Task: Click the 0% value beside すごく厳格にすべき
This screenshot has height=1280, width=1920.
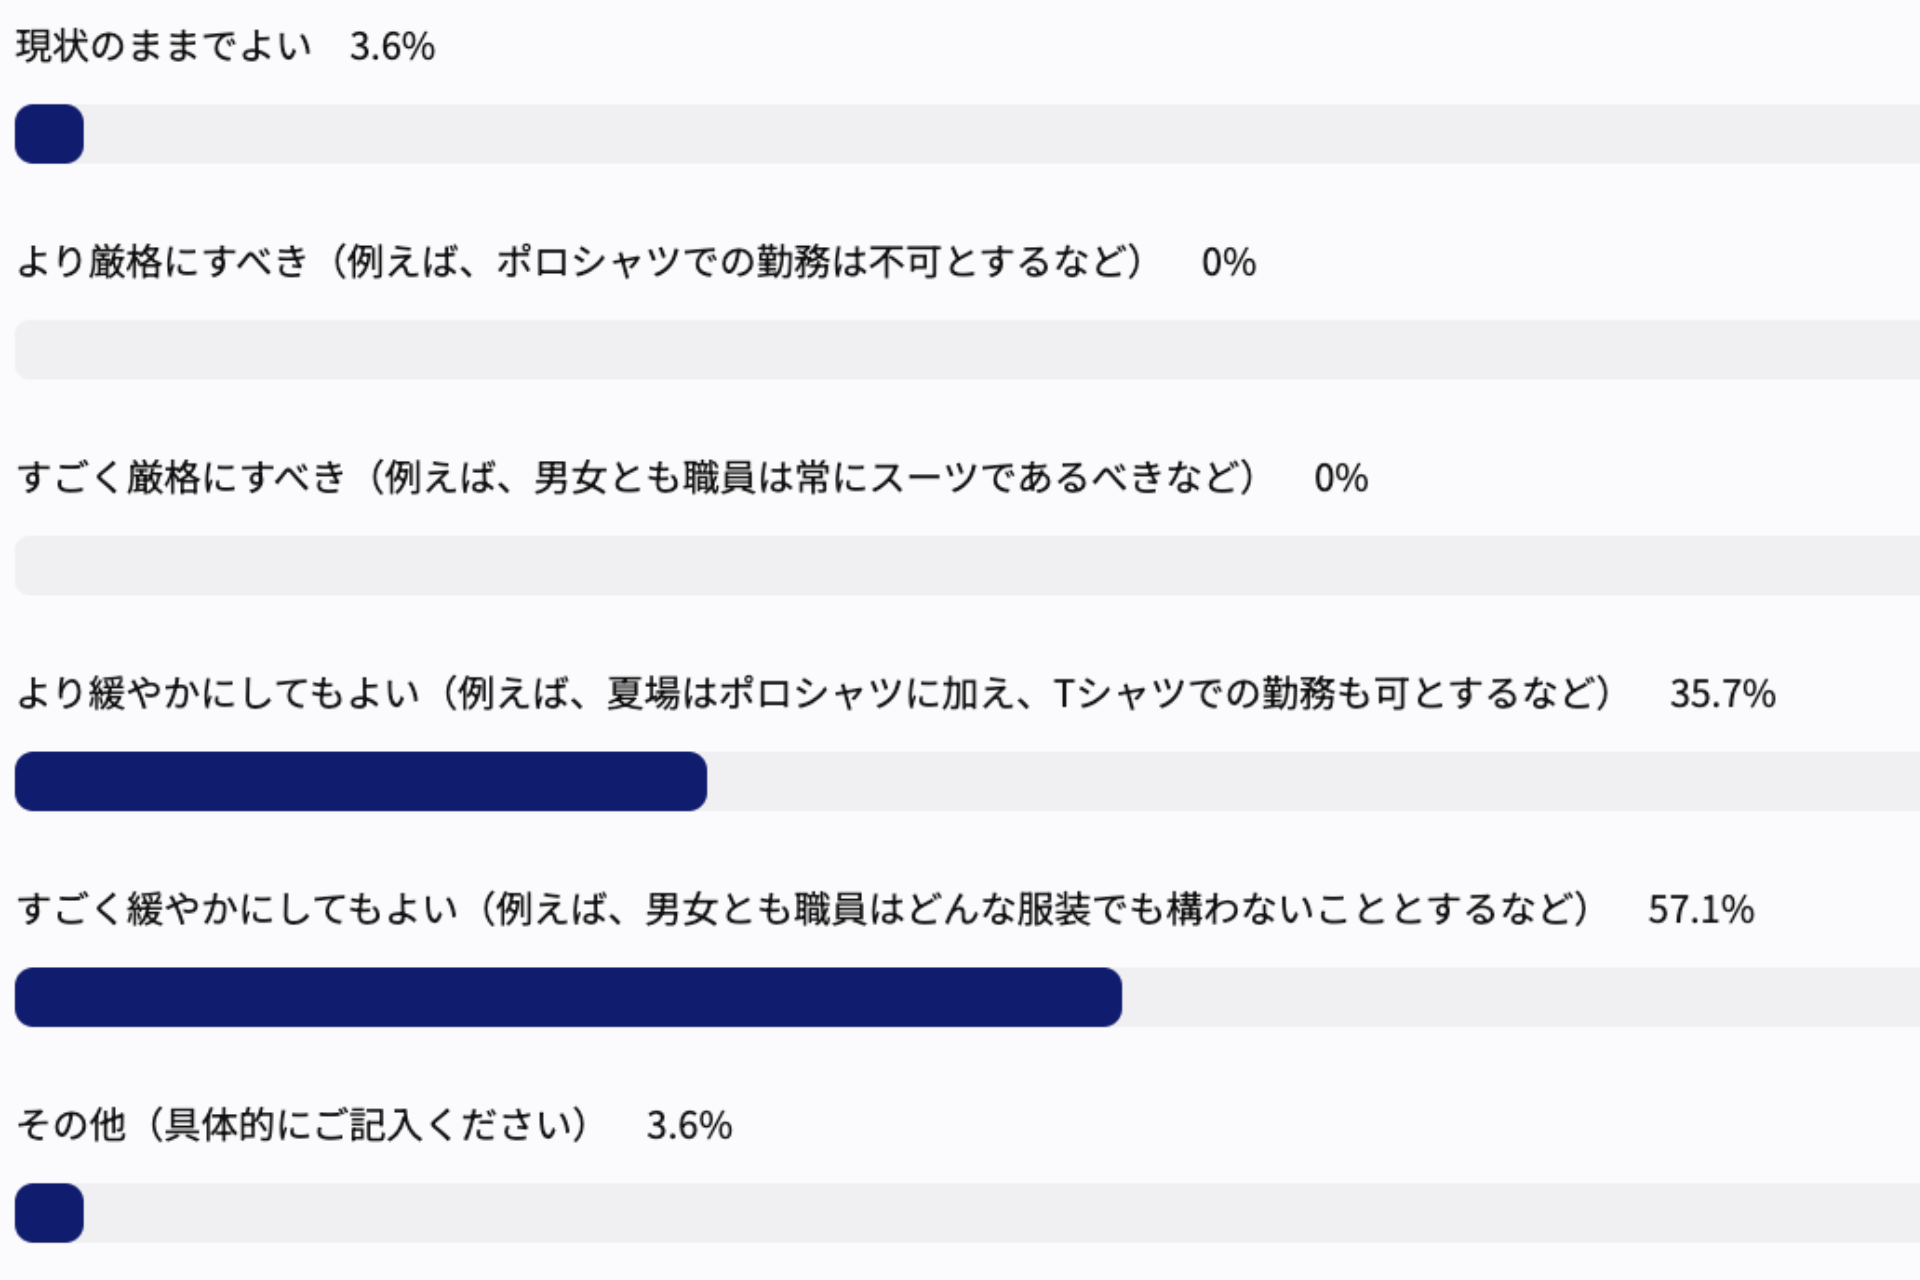Action: point(1340,478)
